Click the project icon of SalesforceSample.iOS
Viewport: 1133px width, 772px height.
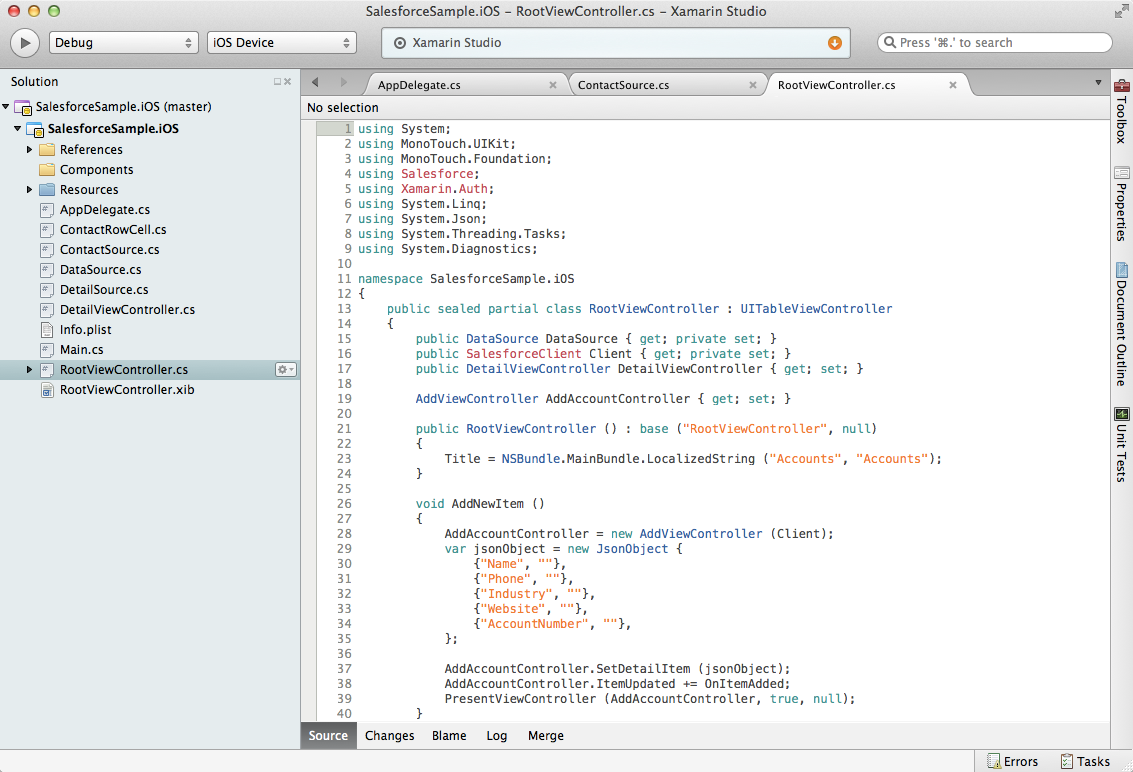(35, 129)
